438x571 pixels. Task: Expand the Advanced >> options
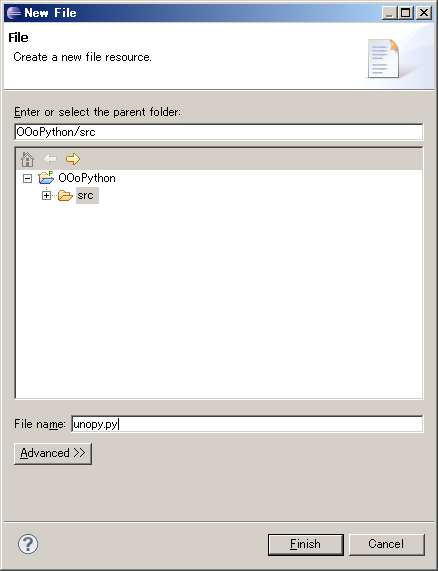53,453
